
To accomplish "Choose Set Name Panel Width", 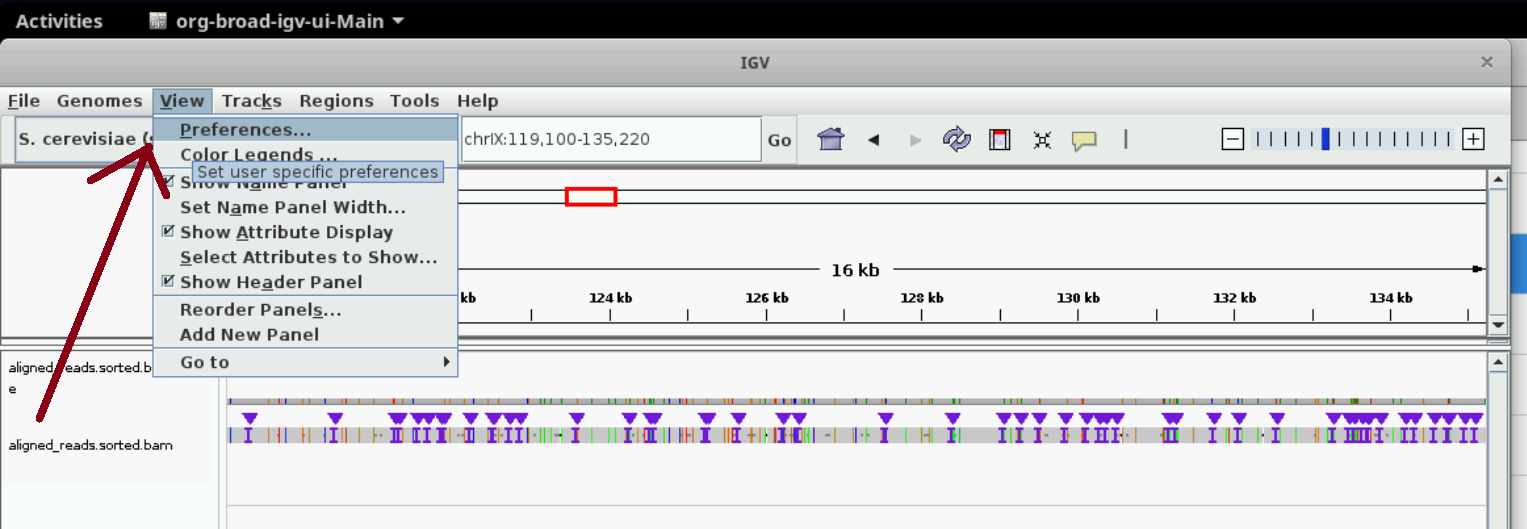I will 305,207.
